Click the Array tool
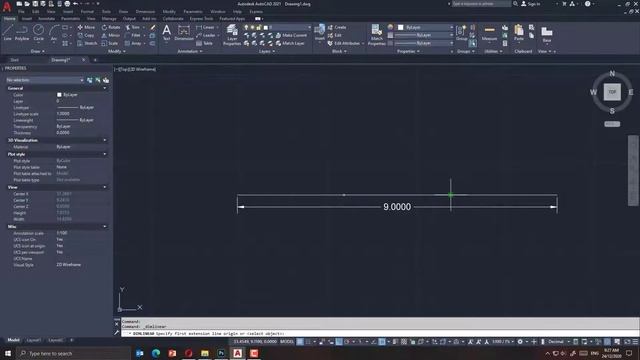The width and height of the screenshot is (640, 360). [x=133, y=43]
